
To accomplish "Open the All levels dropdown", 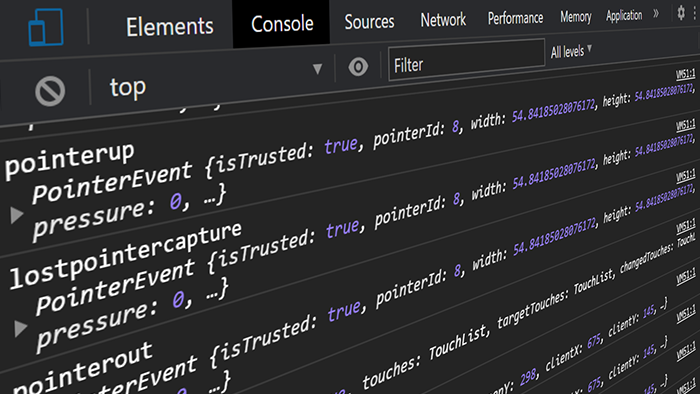I will (x=571, y=52).
